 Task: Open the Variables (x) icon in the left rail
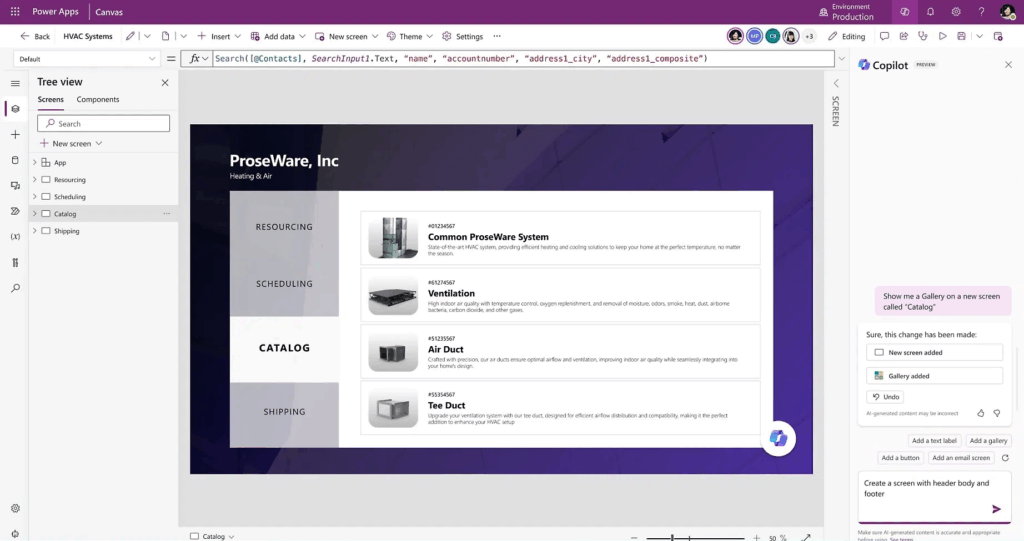coord(15,237)
